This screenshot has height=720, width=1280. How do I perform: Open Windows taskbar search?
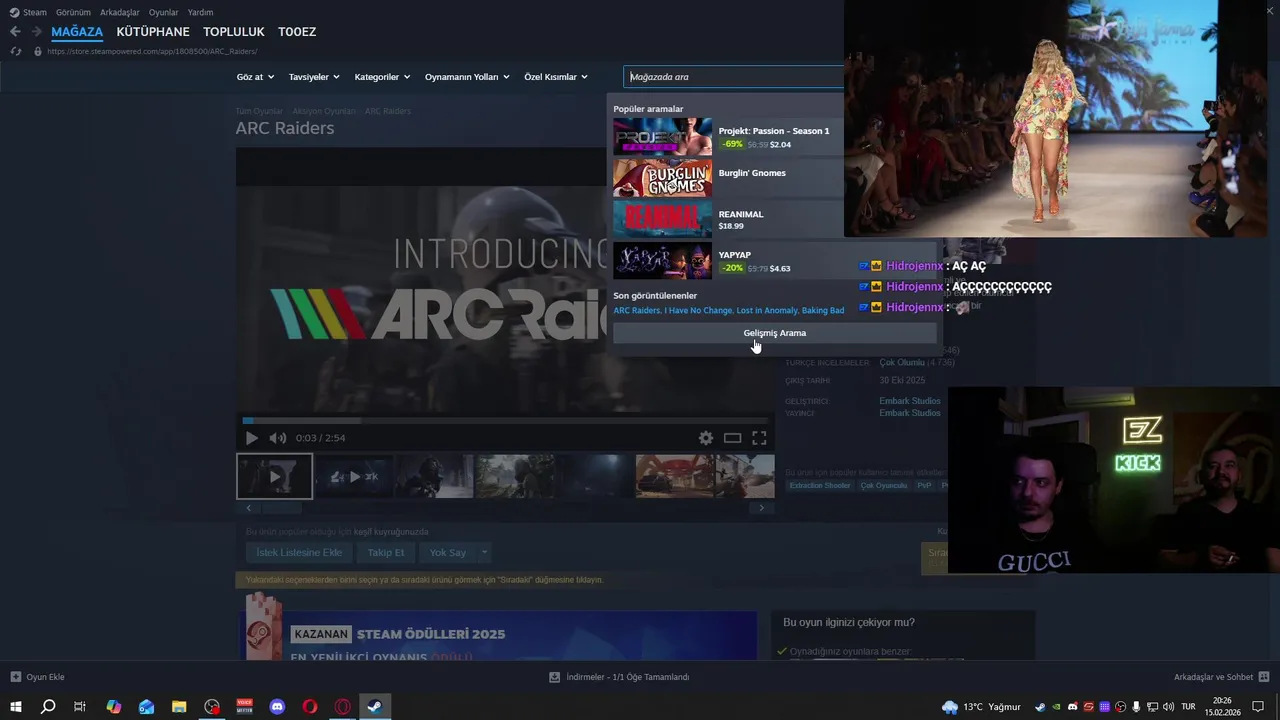48,707
